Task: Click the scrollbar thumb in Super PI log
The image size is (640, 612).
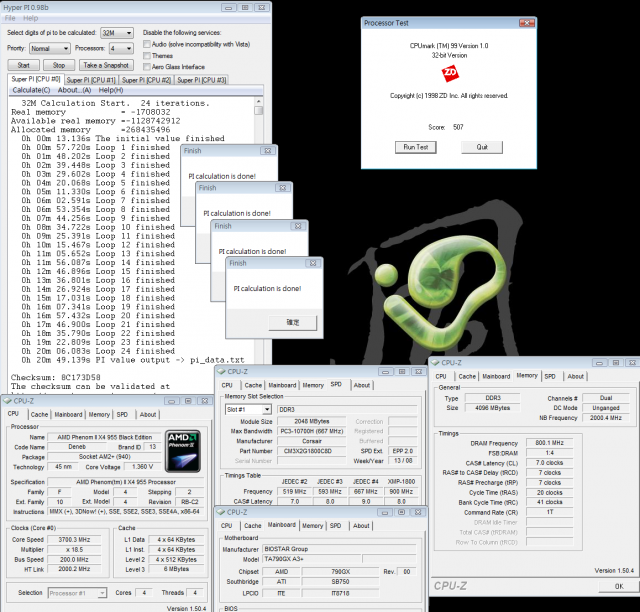Action: click(258, 110)
